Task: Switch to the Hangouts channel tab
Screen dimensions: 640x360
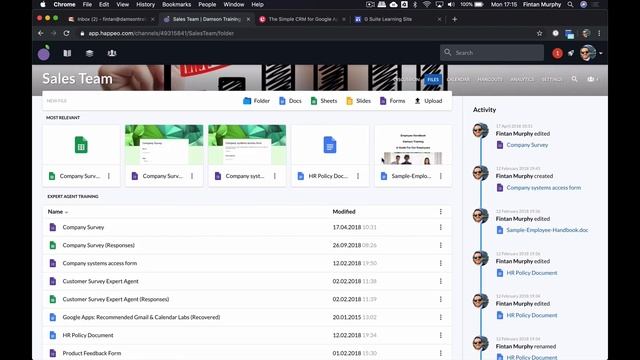Action: coord(490,80)
